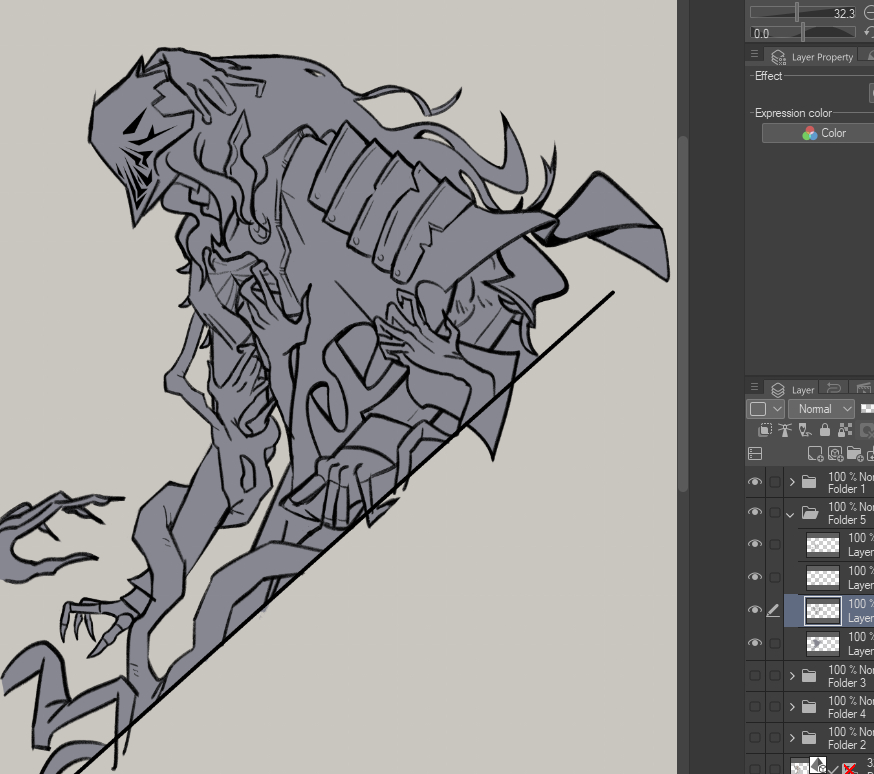Show Folder 3 by clicking its visibility box

755,676
